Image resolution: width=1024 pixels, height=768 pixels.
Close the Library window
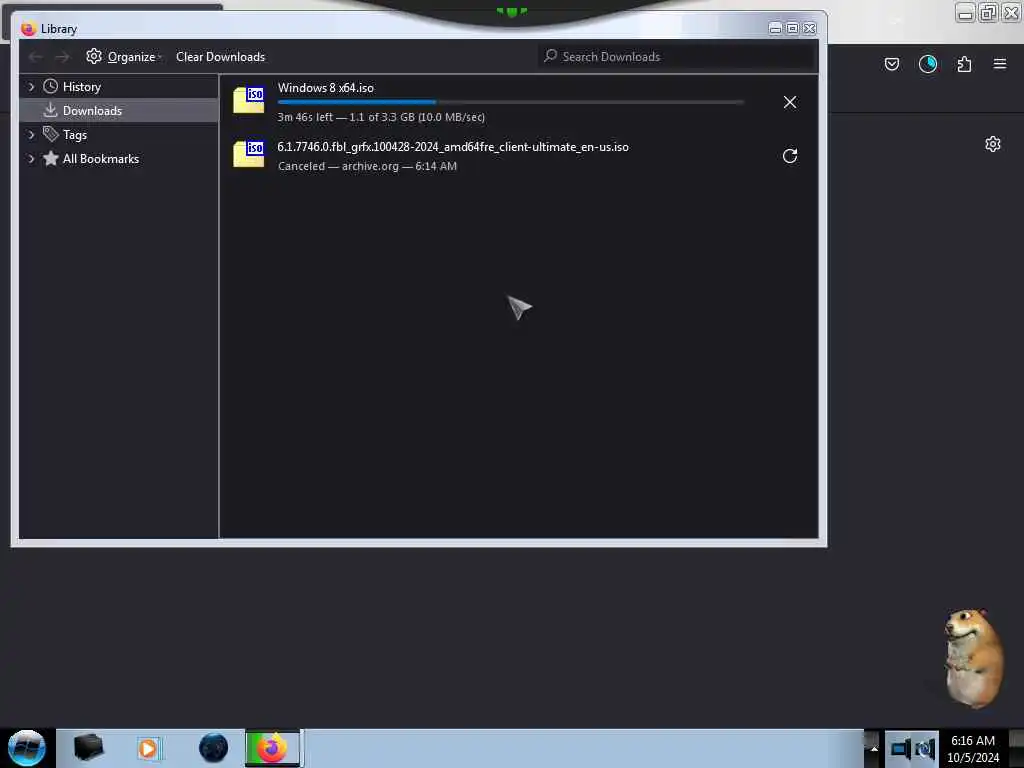point(809,28)
